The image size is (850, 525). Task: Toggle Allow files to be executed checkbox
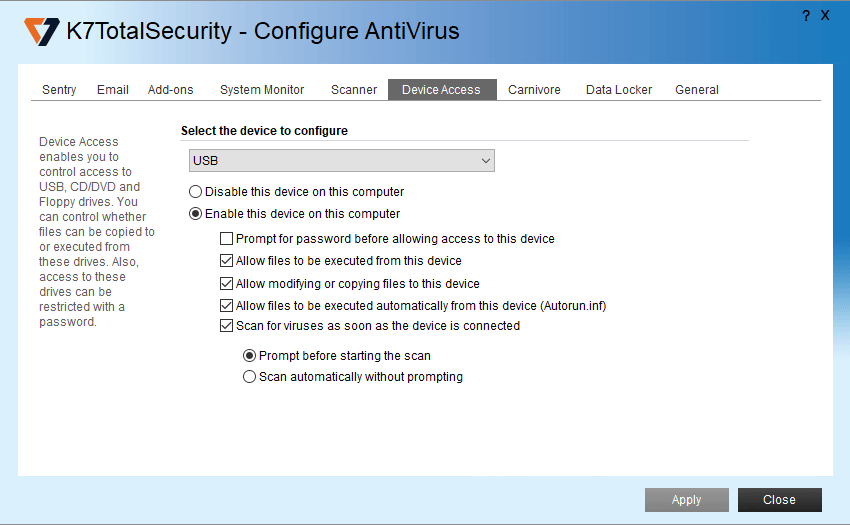click(x=227, y=261)
